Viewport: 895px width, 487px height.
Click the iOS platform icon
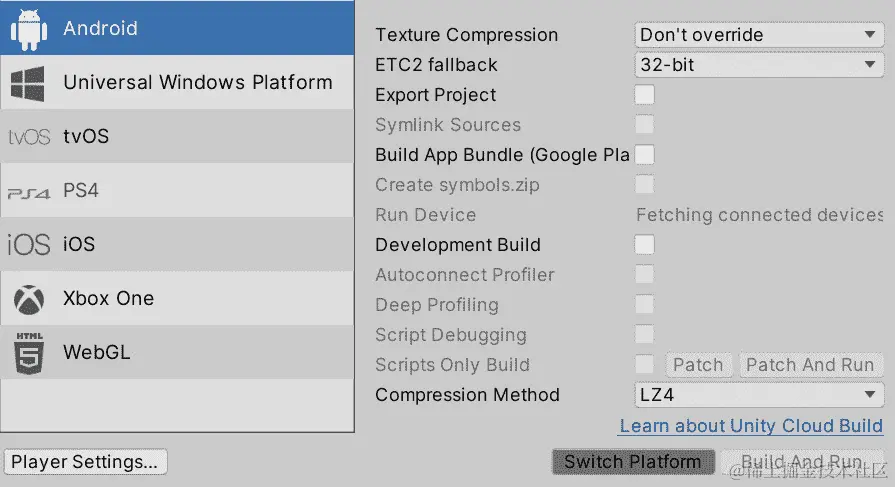(x=29, y=245)
